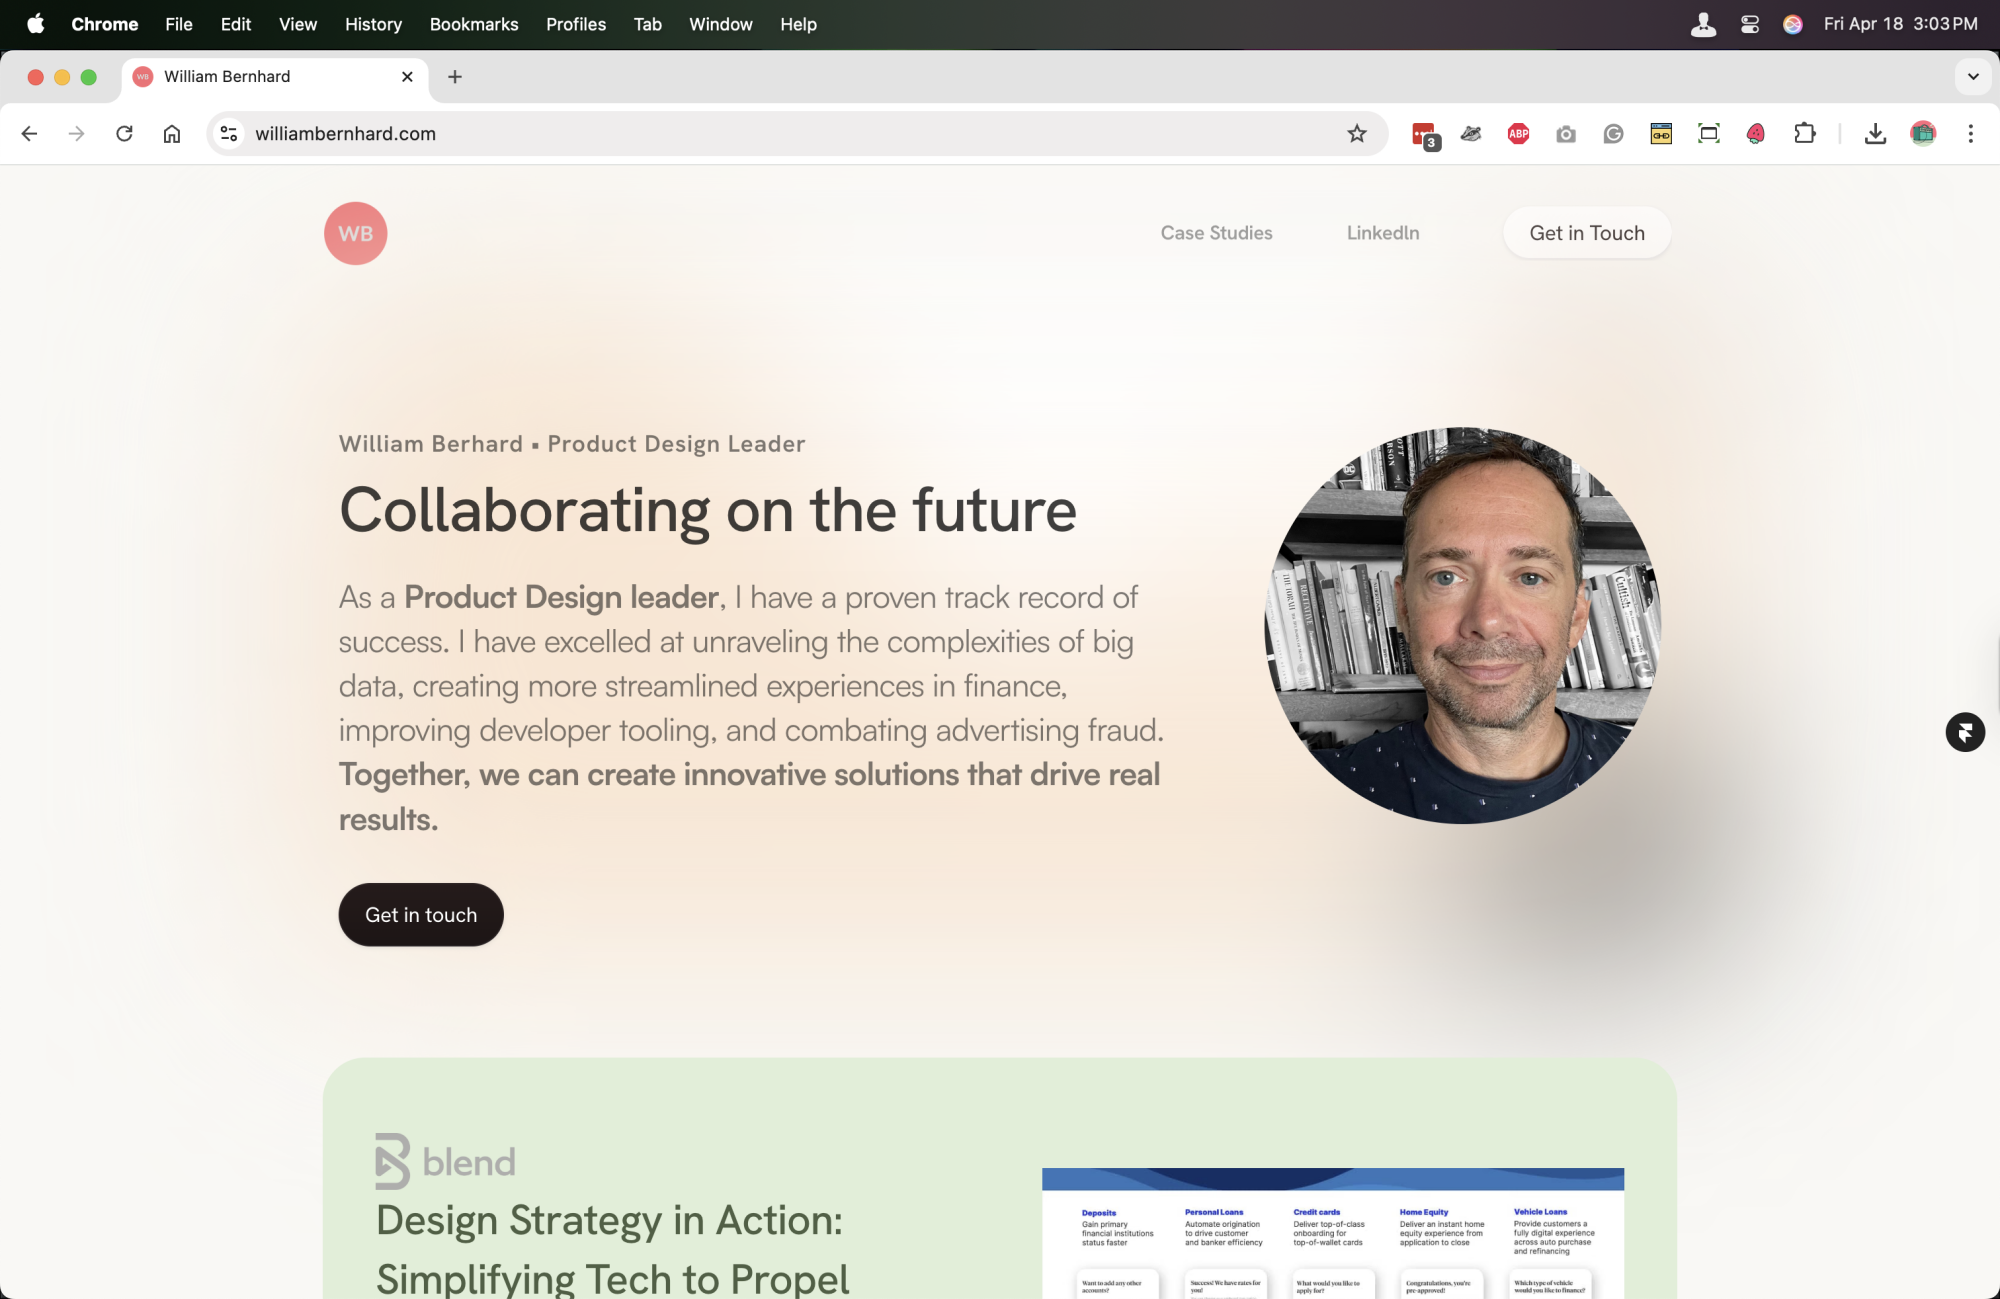
Task: Bookmark this page with the star icon
Action: tap(1356, 133)
